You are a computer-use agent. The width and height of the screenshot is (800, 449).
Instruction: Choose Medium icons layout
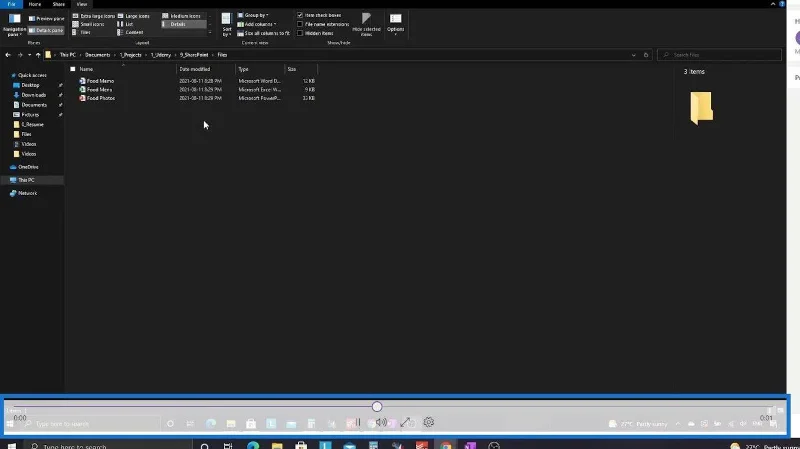coord(181,16)
